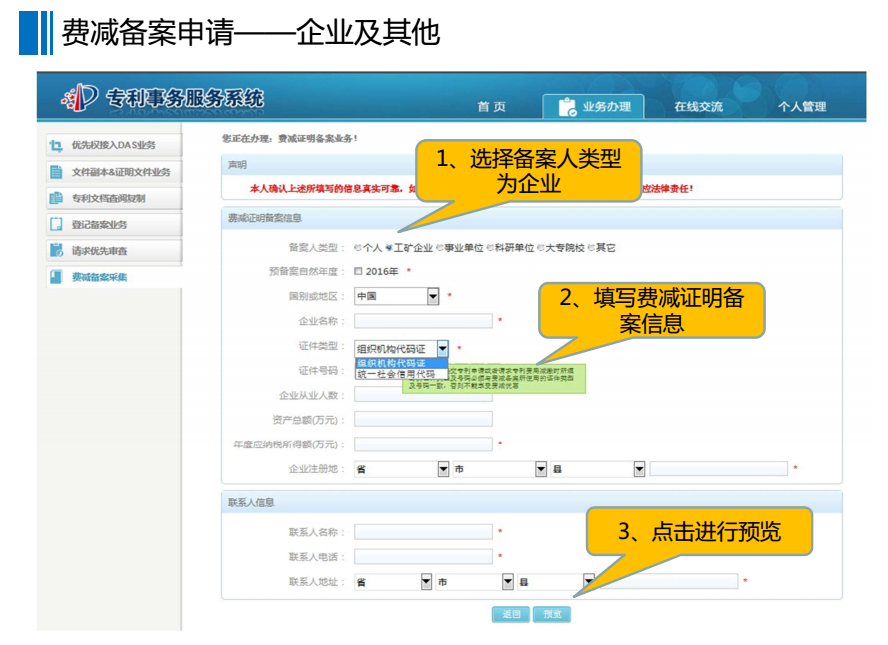Open 企业注册地 city (市) dropdown
888x645 pixels.
click(500, 469)
